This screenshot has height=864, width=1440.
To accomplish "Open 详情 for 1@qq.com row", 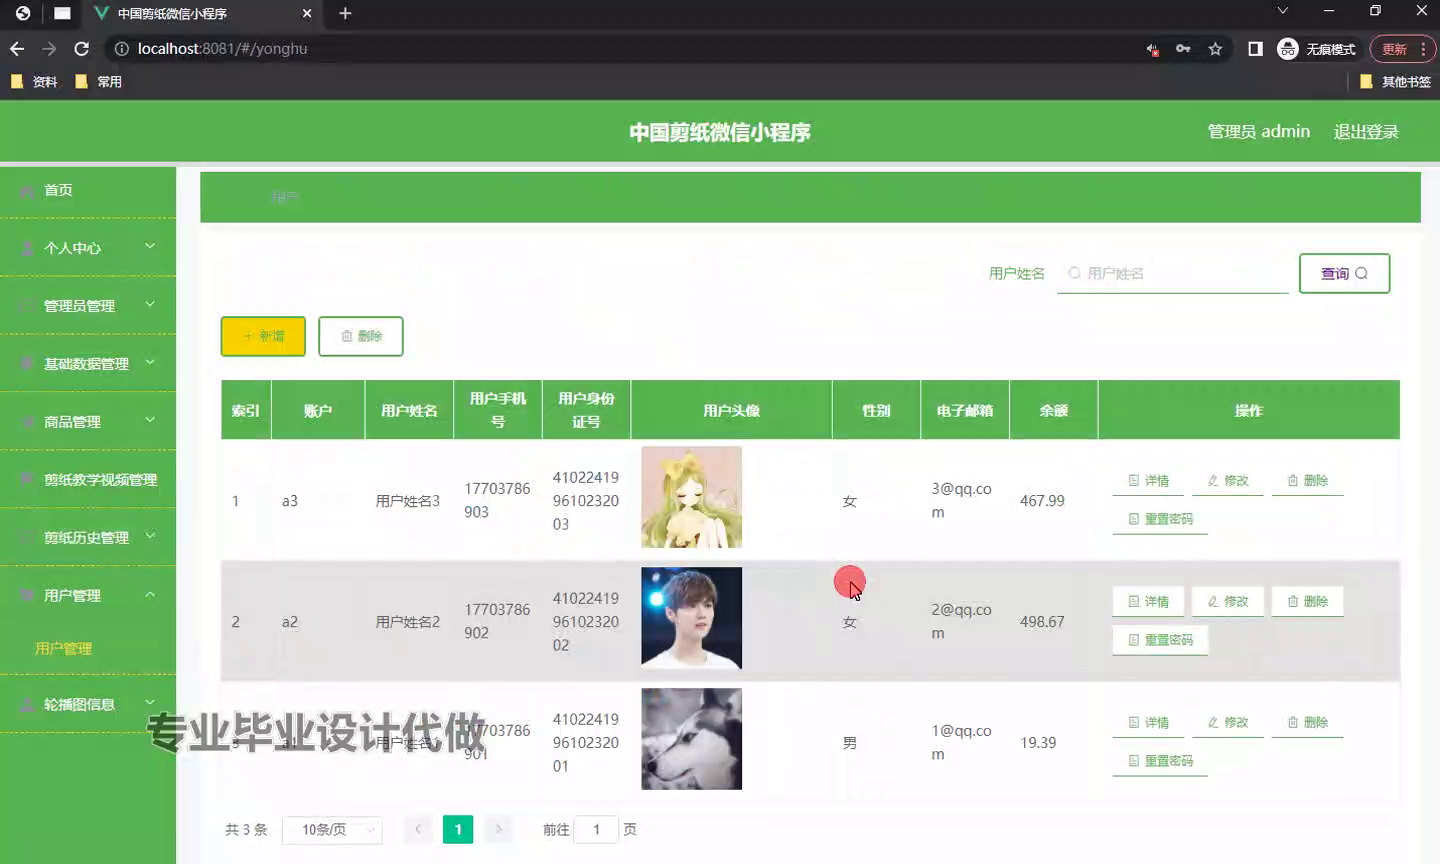I will pyautogui.click(x=1148, y=723).
